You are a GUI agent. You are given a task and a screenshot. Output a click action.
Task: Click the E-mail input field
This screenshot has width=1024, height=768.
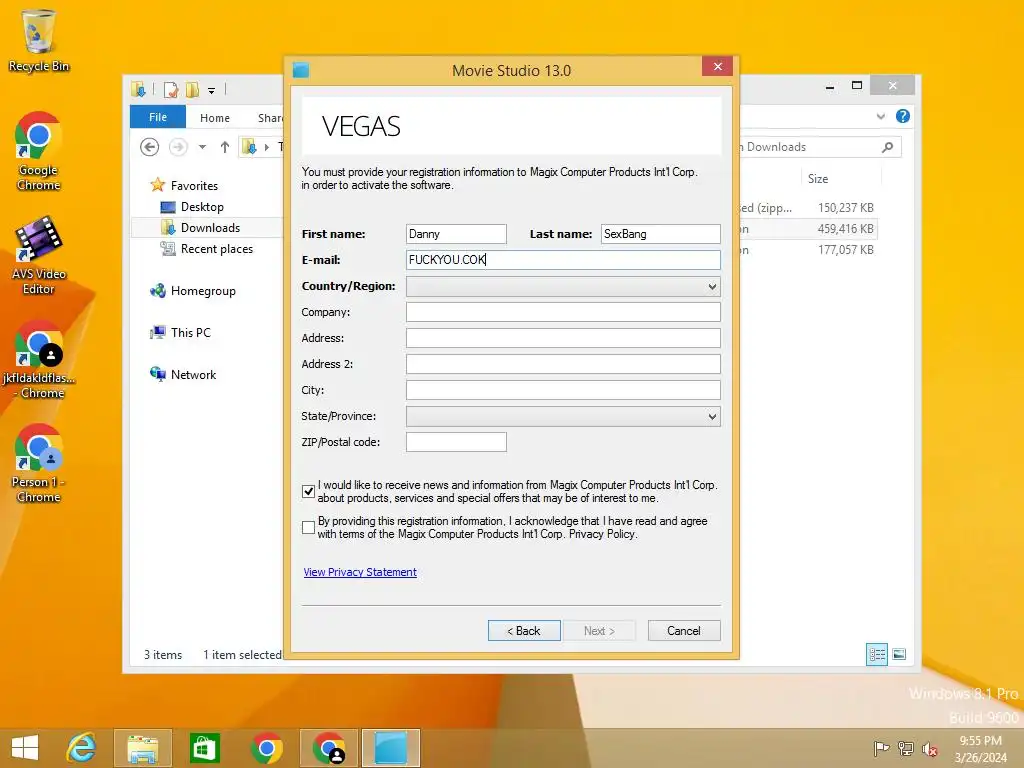(x=563, y=260)
